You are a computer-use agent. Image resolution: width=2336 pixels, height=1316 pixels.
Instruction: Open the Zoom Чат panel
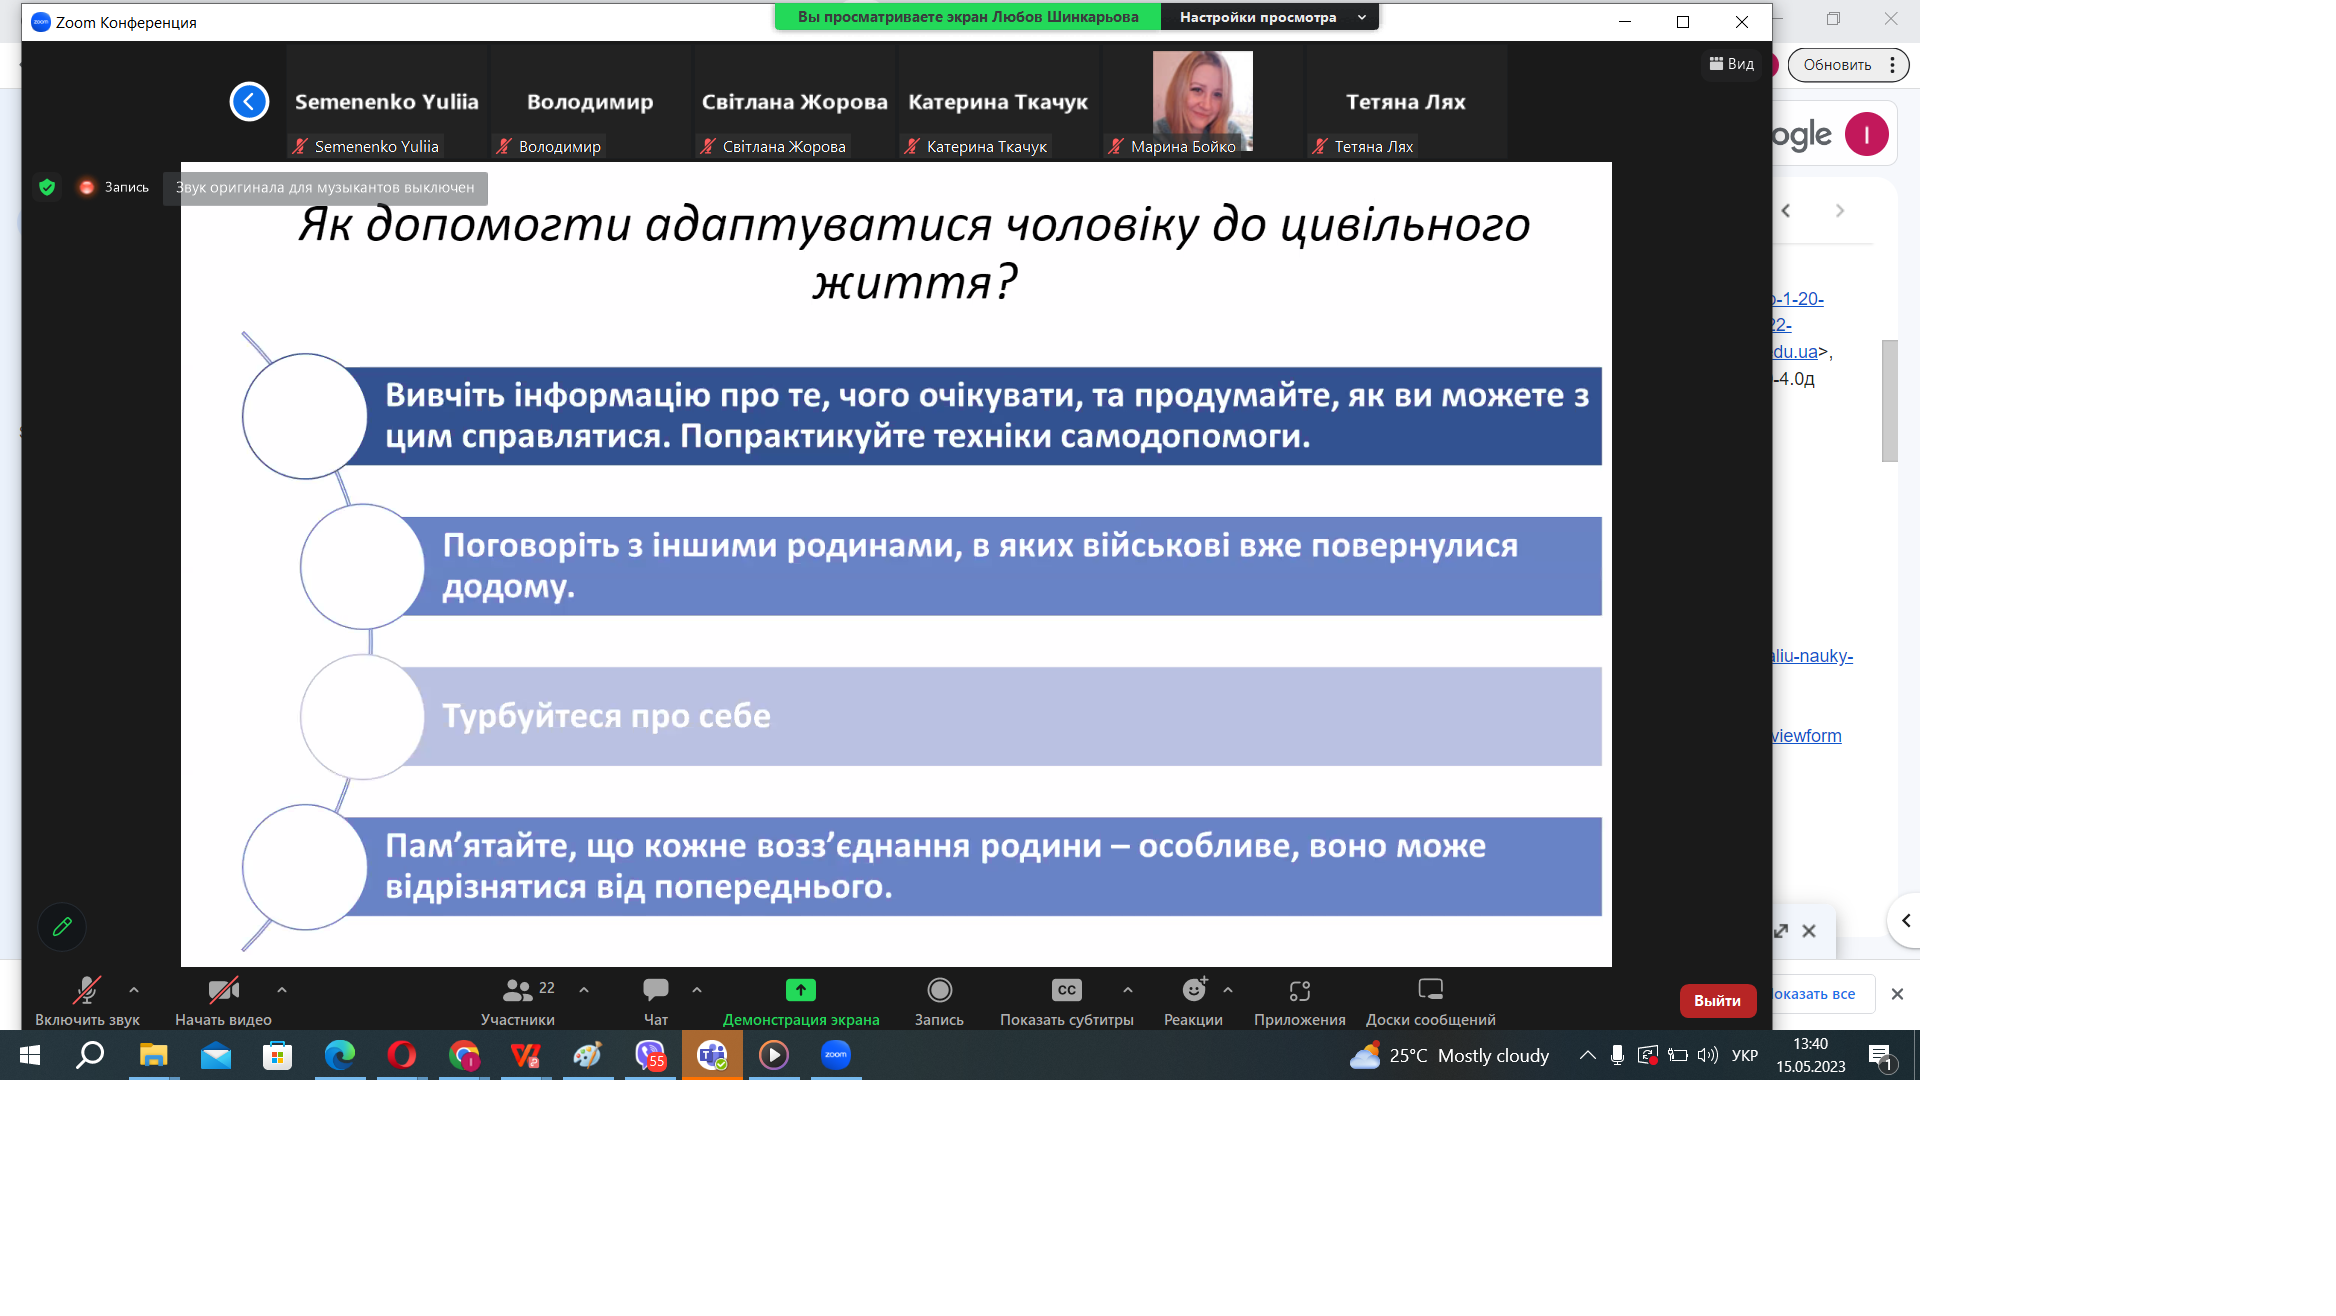[655, 1000]
